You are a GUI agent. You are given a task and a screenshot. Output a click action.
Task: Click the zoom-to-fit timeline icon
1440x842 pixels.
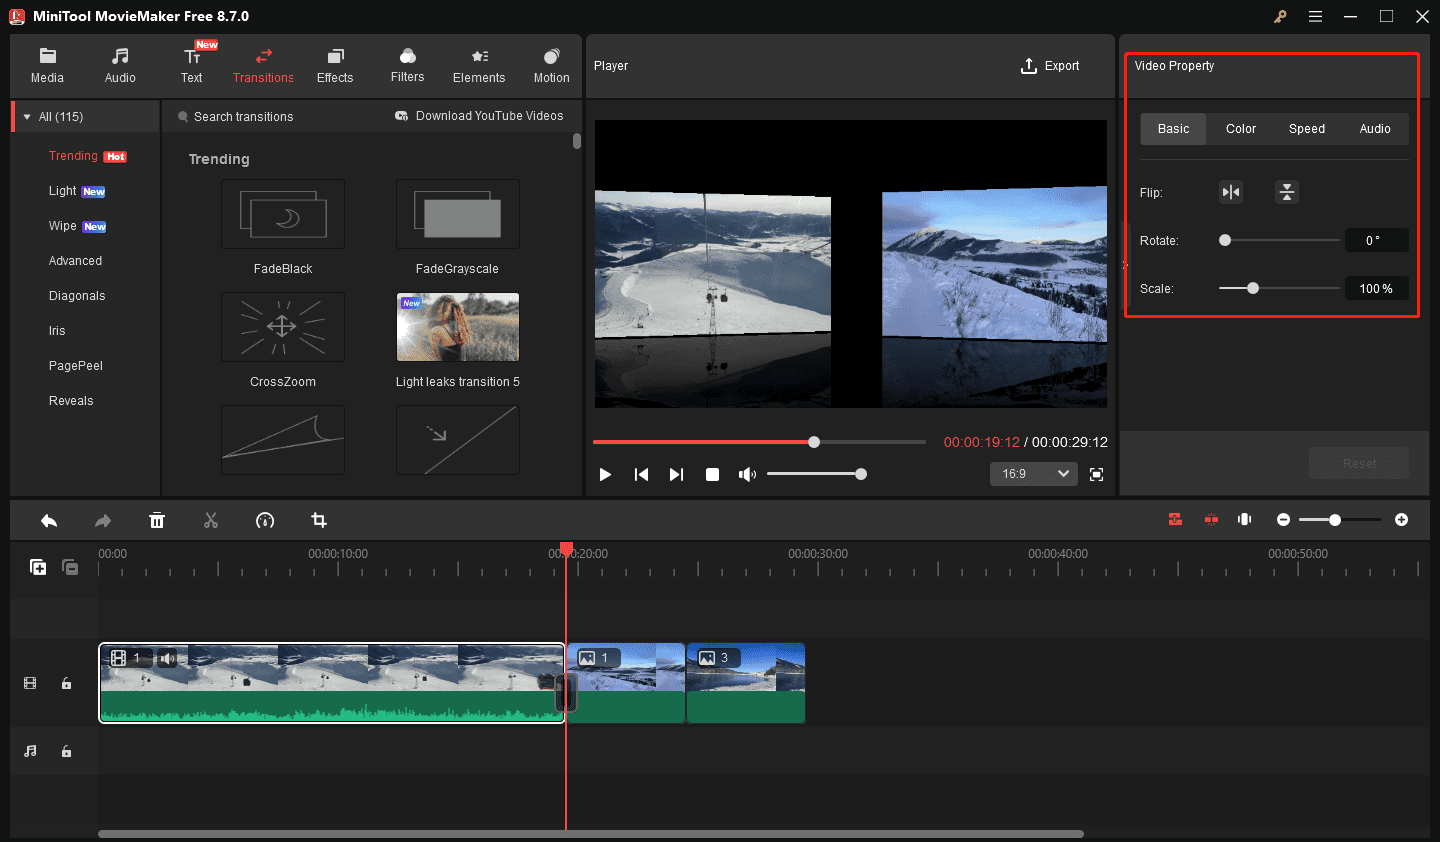[1245, 520]
